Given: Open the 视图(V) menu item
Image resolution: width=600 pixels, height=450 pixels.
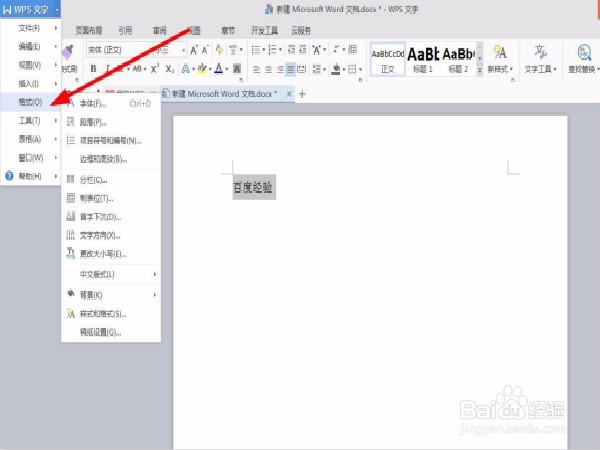Looking at the screenshot, I should (31, 65).
